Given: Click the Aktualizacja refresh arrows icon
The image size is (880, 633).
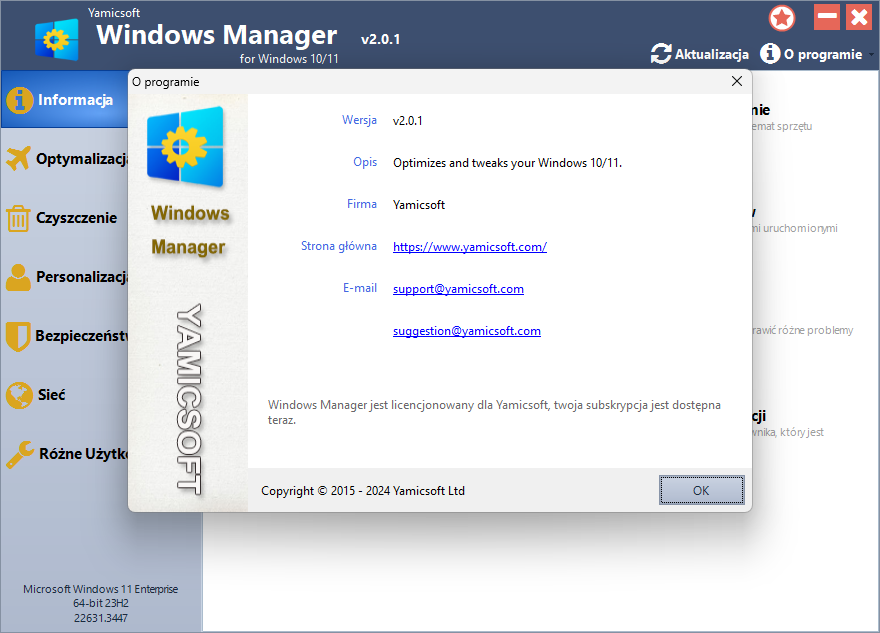Looking at the screenshot, I should [x=661, y=54].
